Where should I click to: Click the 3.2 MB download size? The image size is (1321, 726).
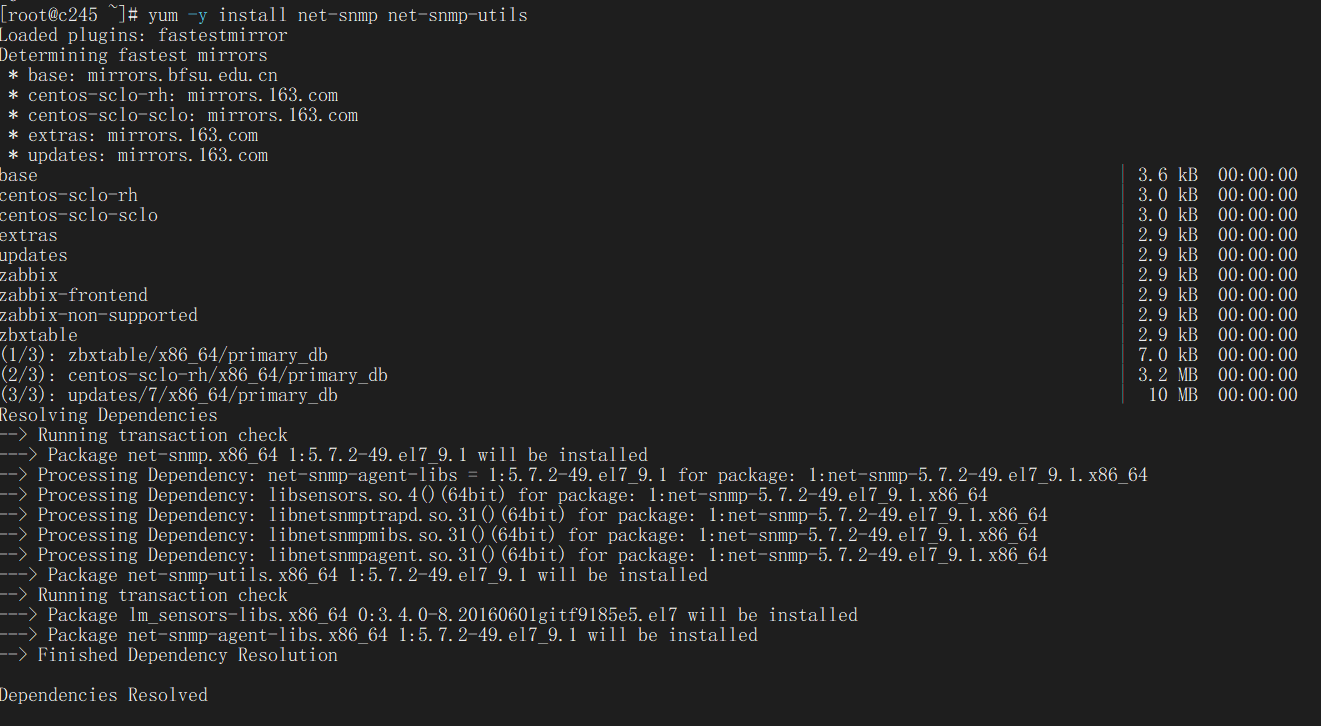tap(1167, 375)
